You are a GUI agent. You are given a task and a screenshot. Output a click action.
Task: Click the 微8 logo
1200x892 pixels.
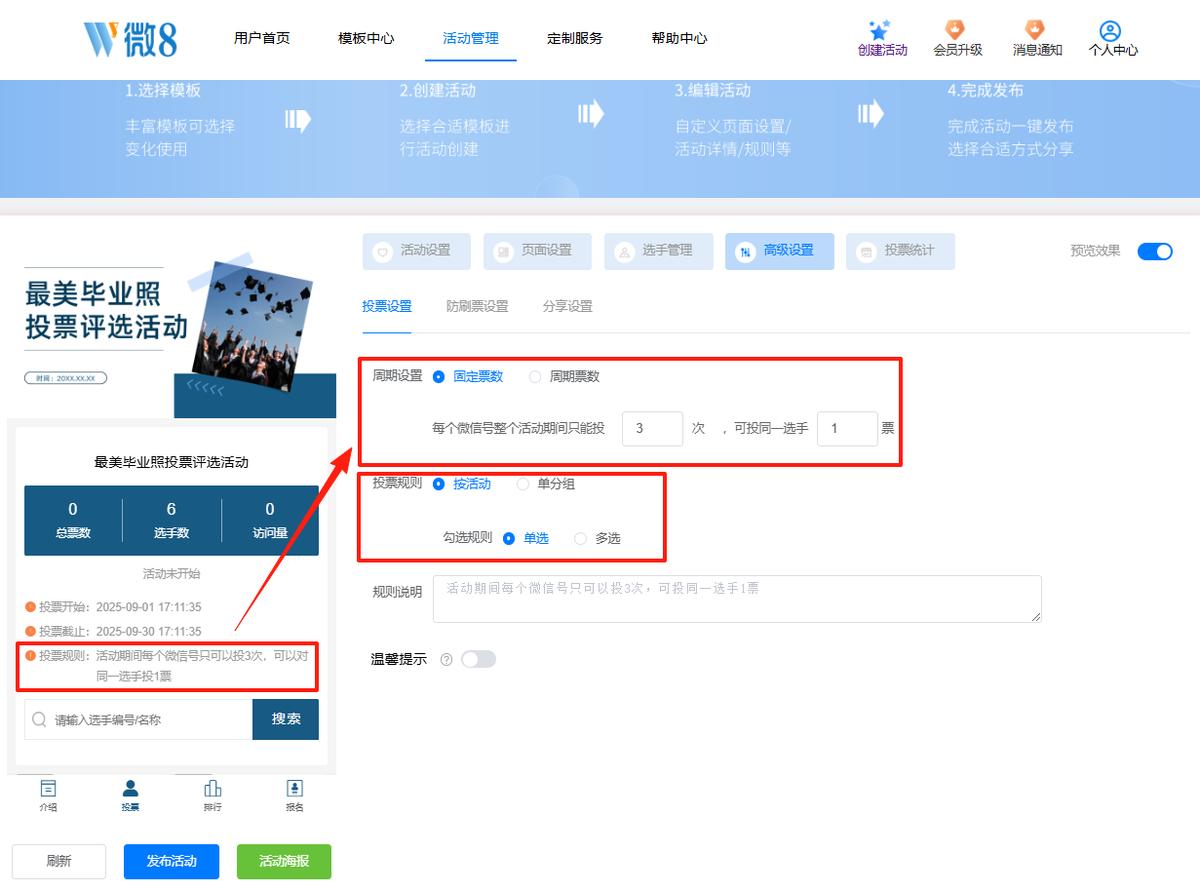[131, 39]
